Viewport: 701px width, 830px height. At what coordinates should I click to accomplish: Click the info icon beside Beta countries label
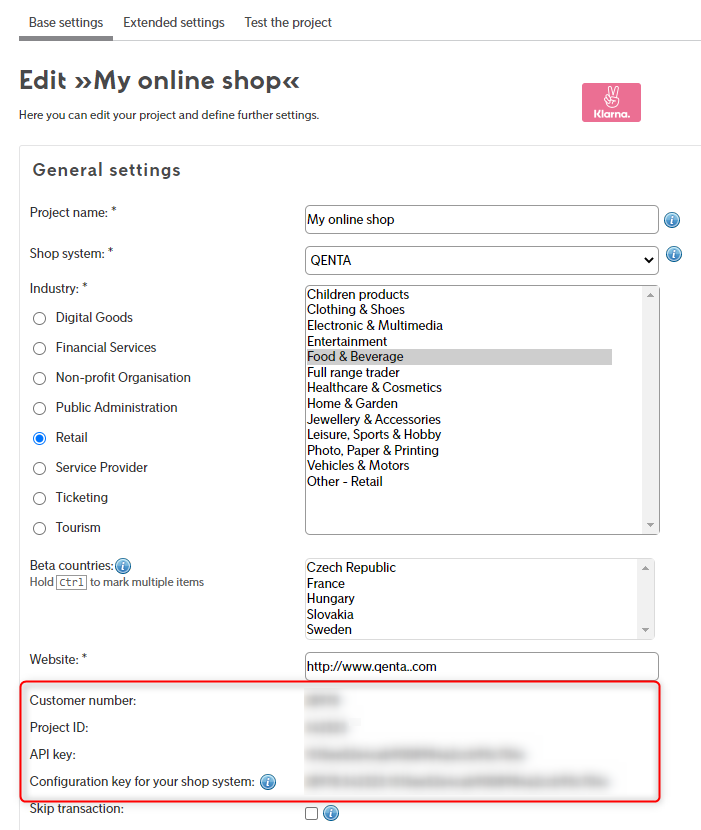pyautogui.click(x=123, y=566)
